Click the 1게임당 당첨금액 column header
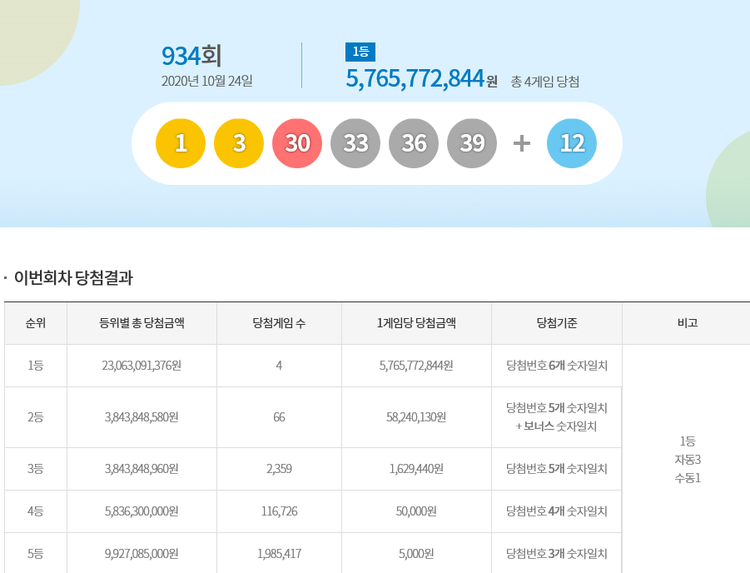750x573 pixels. (416, 323)
